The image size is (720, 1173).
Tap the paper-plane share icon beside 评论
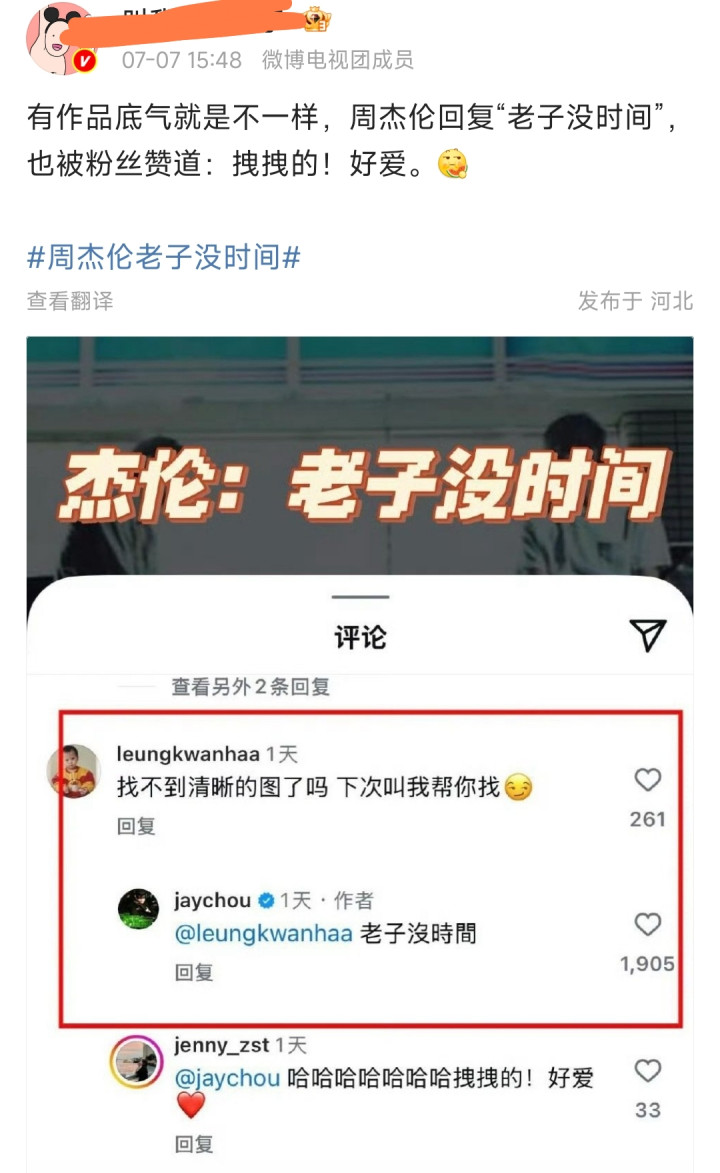coord(648,636)
